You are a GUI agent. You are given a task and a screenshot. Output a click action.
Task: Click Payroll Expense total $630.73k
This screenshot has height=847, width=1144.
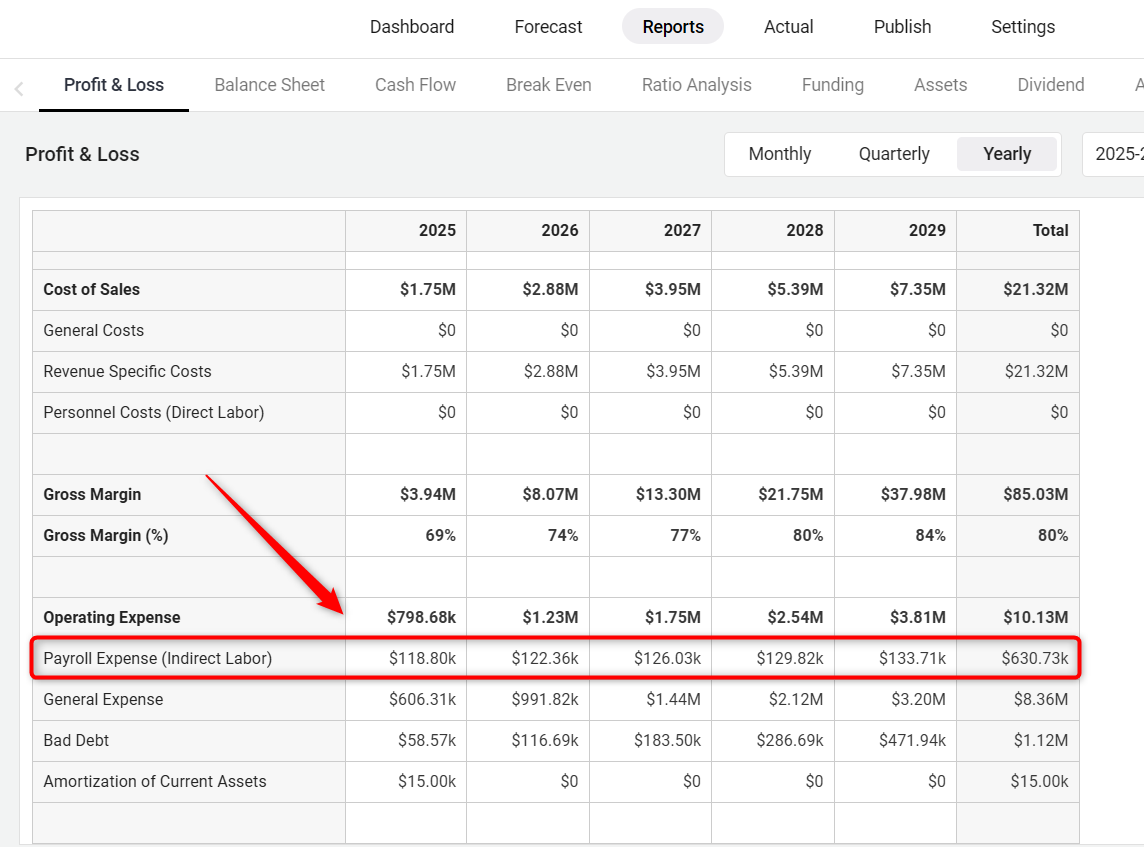click(x=1035, y=659)
